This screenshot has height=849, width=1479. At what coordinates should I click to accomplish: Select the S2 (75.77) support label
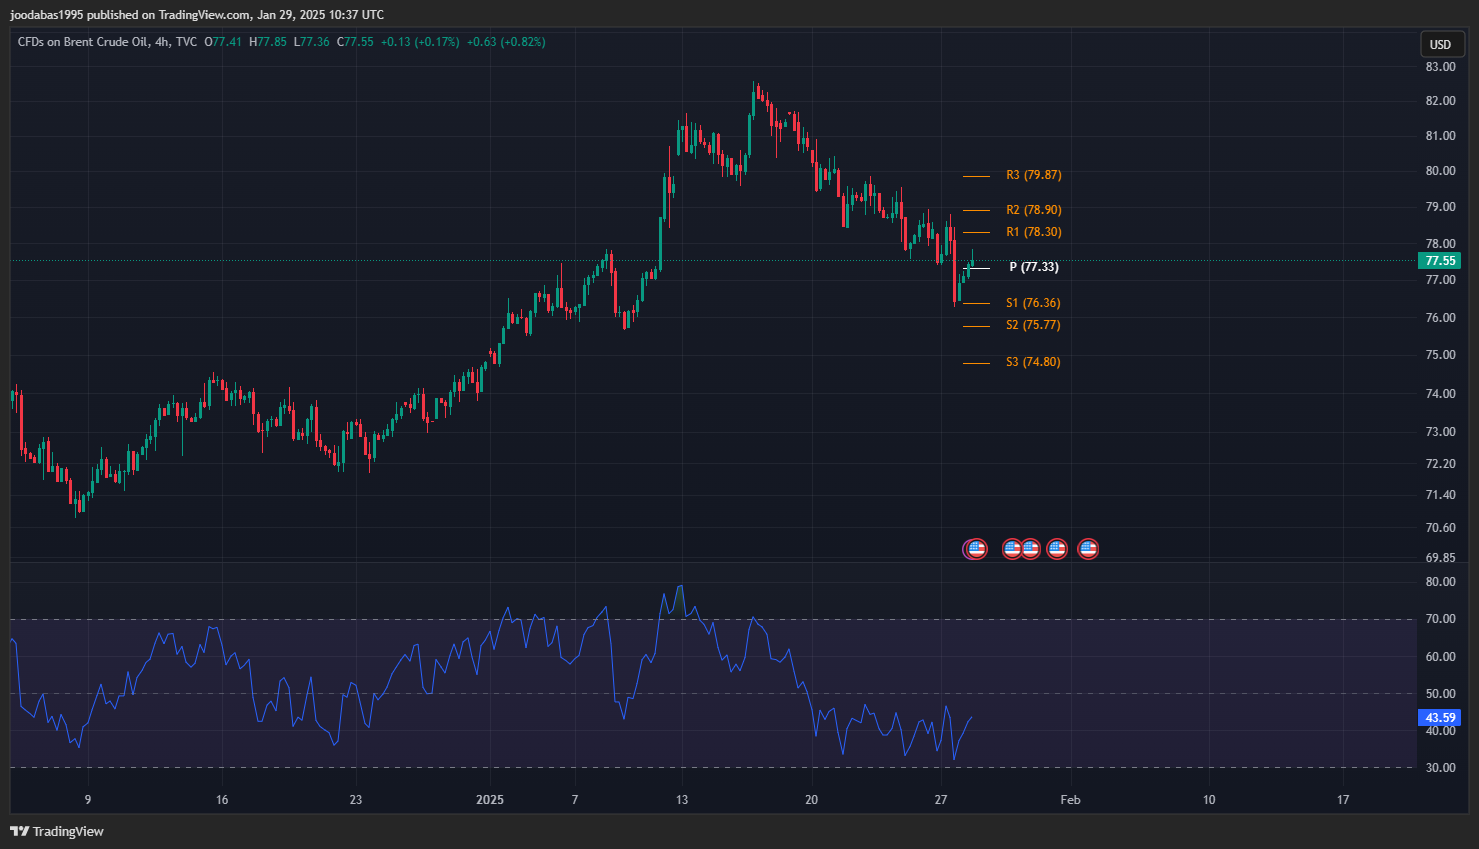1033,325
